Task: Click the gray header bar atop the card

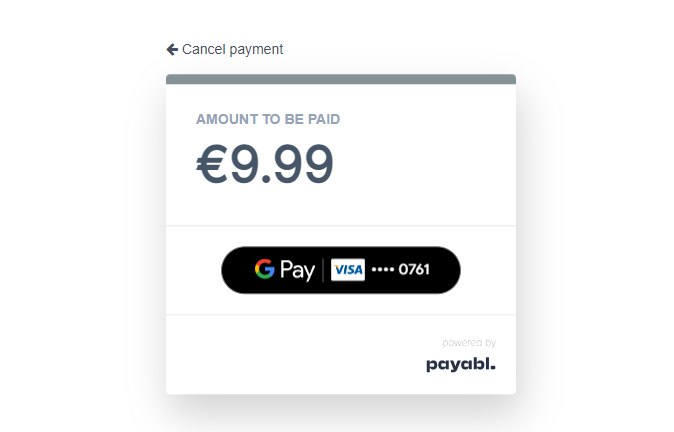Action: [x=341, y=79]
